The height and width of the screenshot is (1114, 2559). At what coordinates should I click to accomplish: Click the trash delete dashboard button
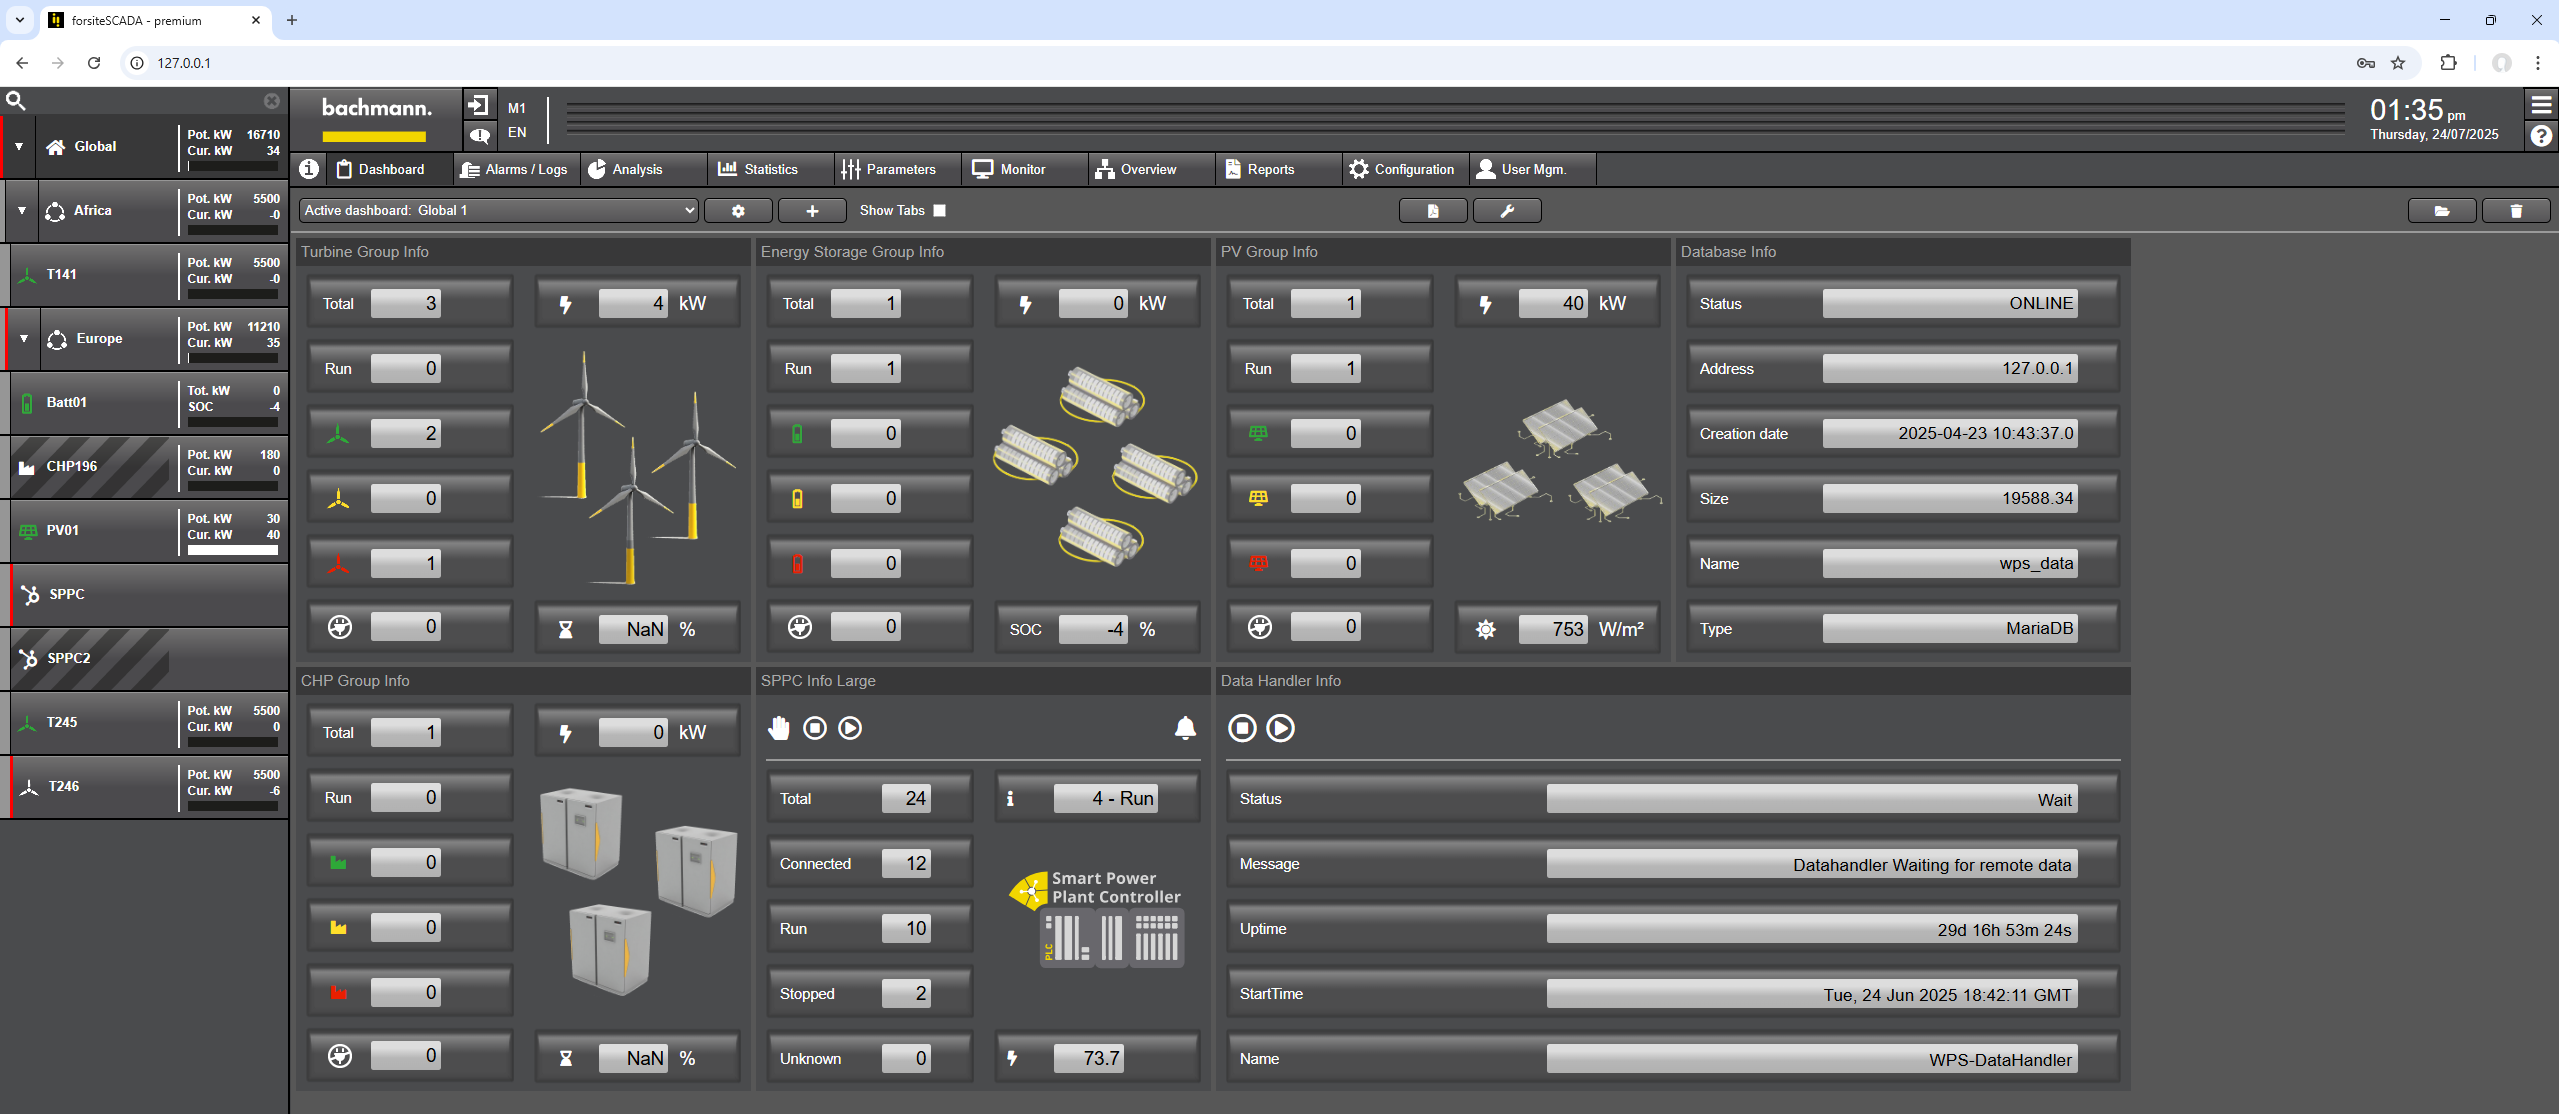[2516, 211]
